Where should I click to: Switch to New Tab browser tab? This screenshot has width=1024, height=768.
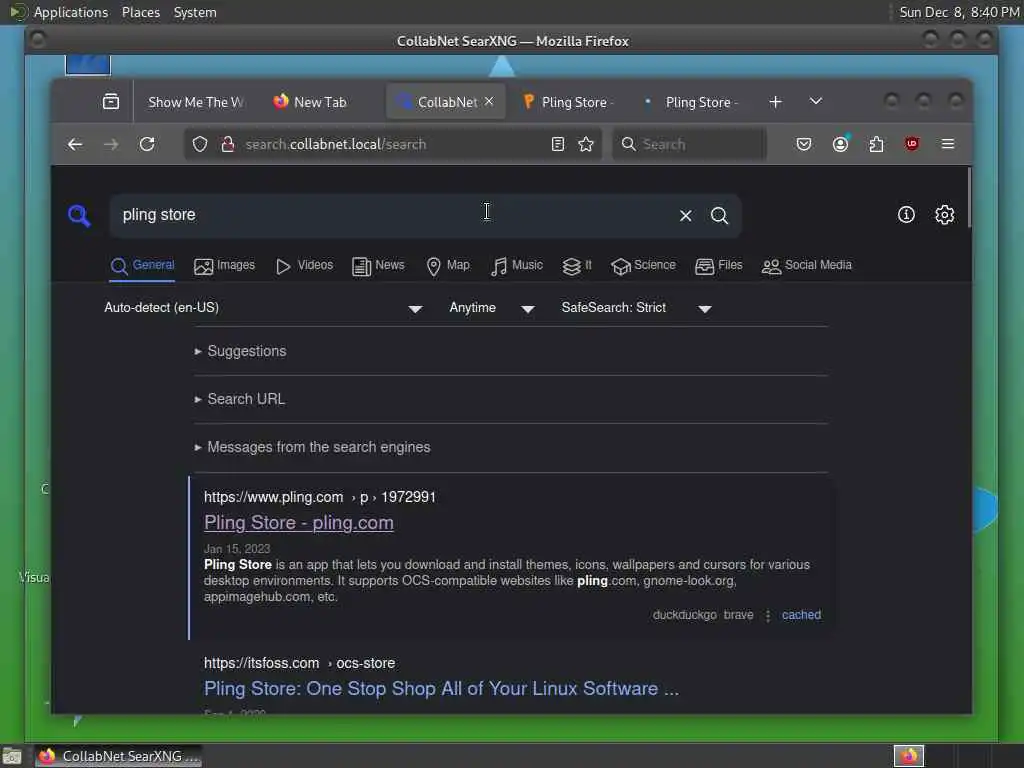tap(319, 102)
